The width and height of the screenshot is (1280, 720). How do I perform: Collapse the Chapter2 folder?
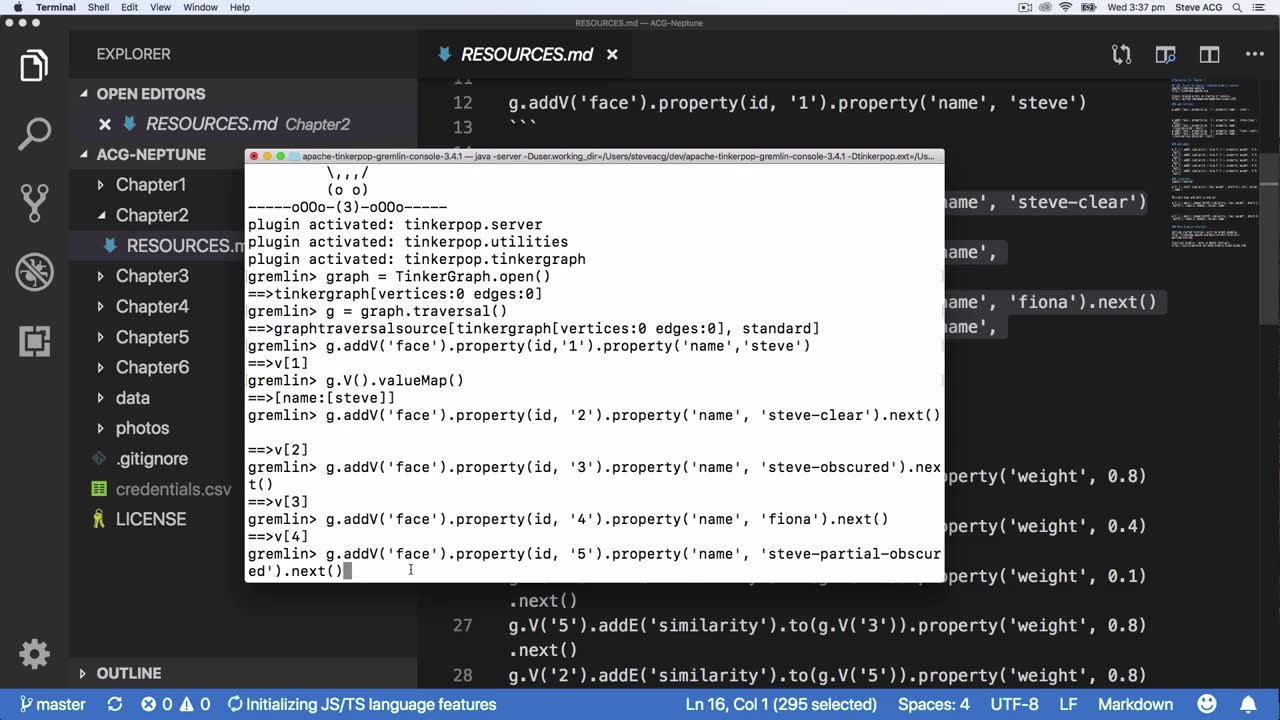[x=100, y=215]
